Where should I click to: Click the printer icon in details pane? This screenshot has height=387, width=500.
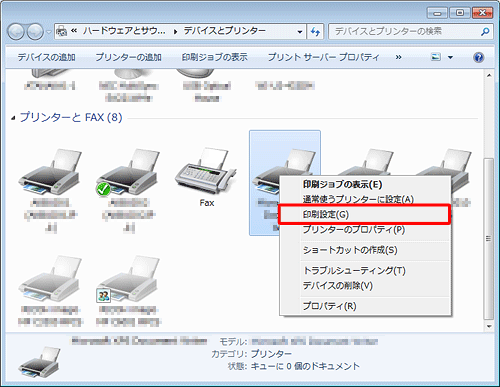(x=39, y=362)
